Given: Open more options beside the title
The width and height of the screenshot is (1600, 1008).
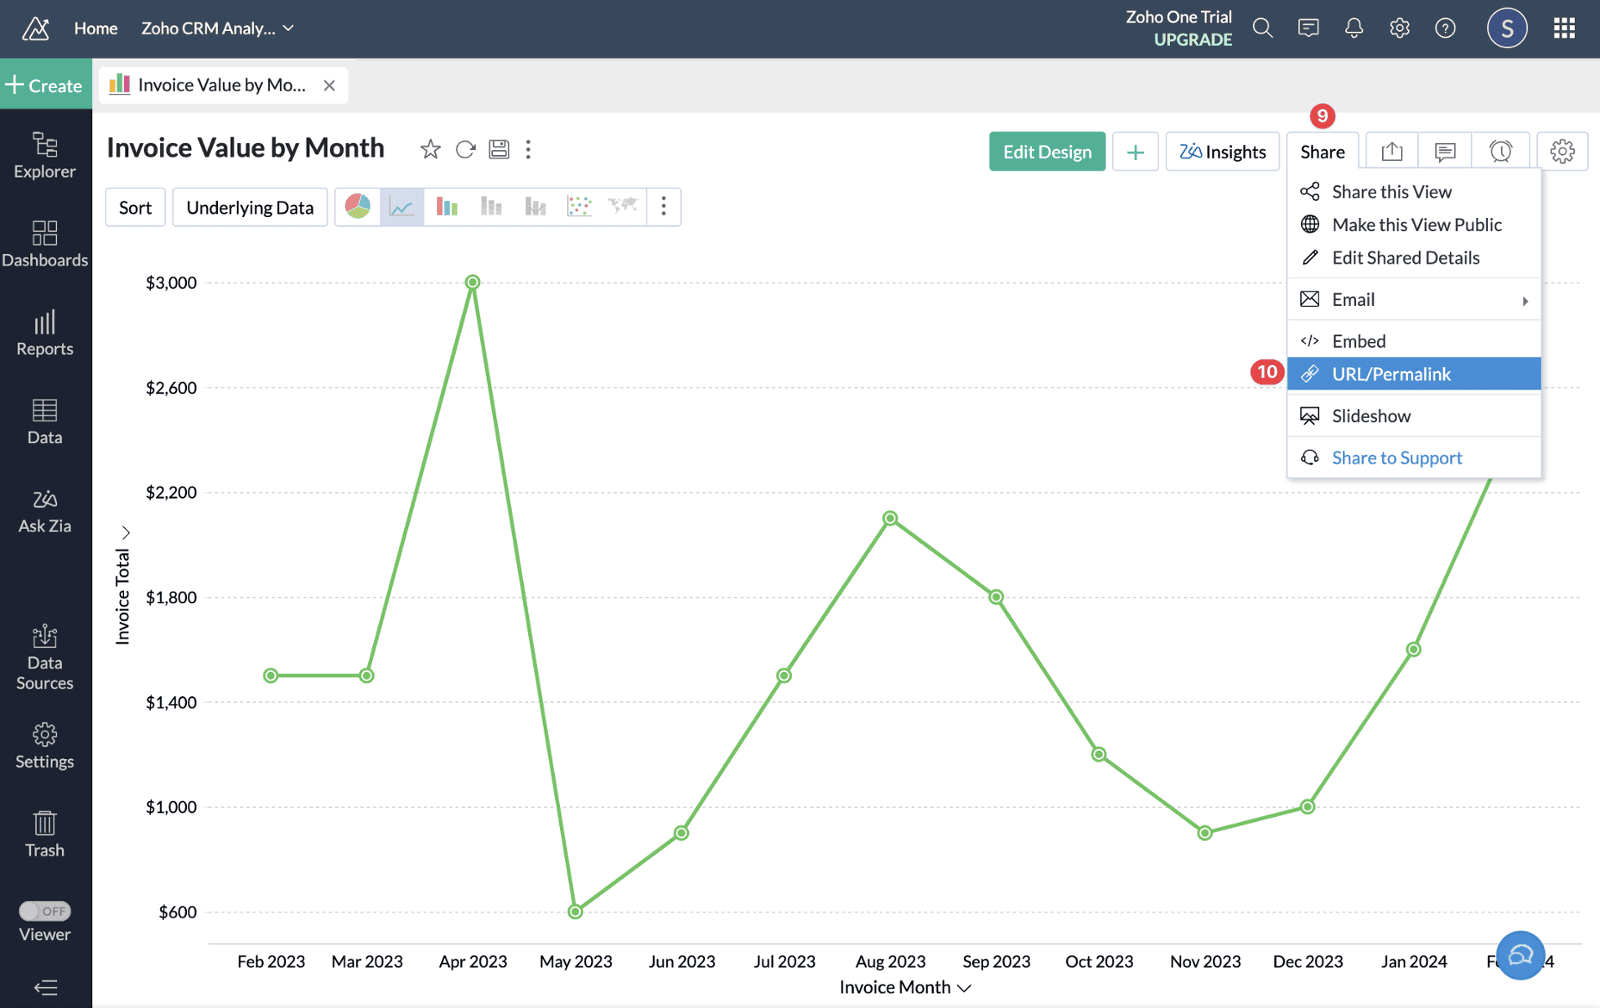Looking at the screenshot, I should pos(528,149).
